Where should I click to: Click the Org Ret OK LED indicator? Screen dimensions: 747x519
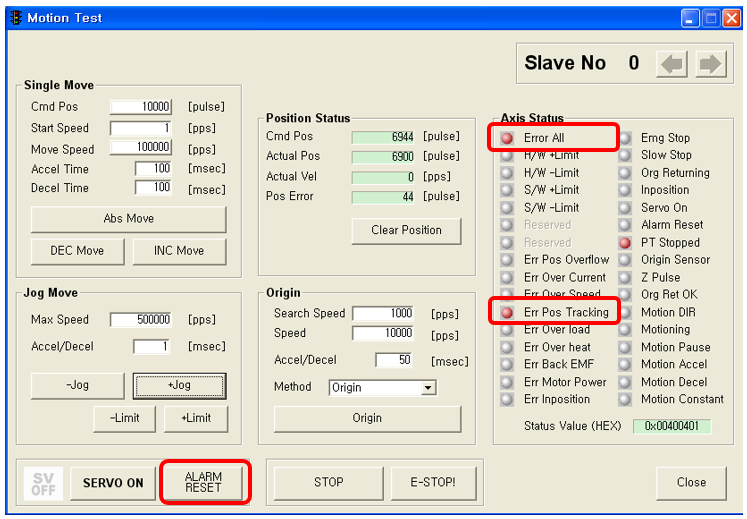(x=625, y=295)
